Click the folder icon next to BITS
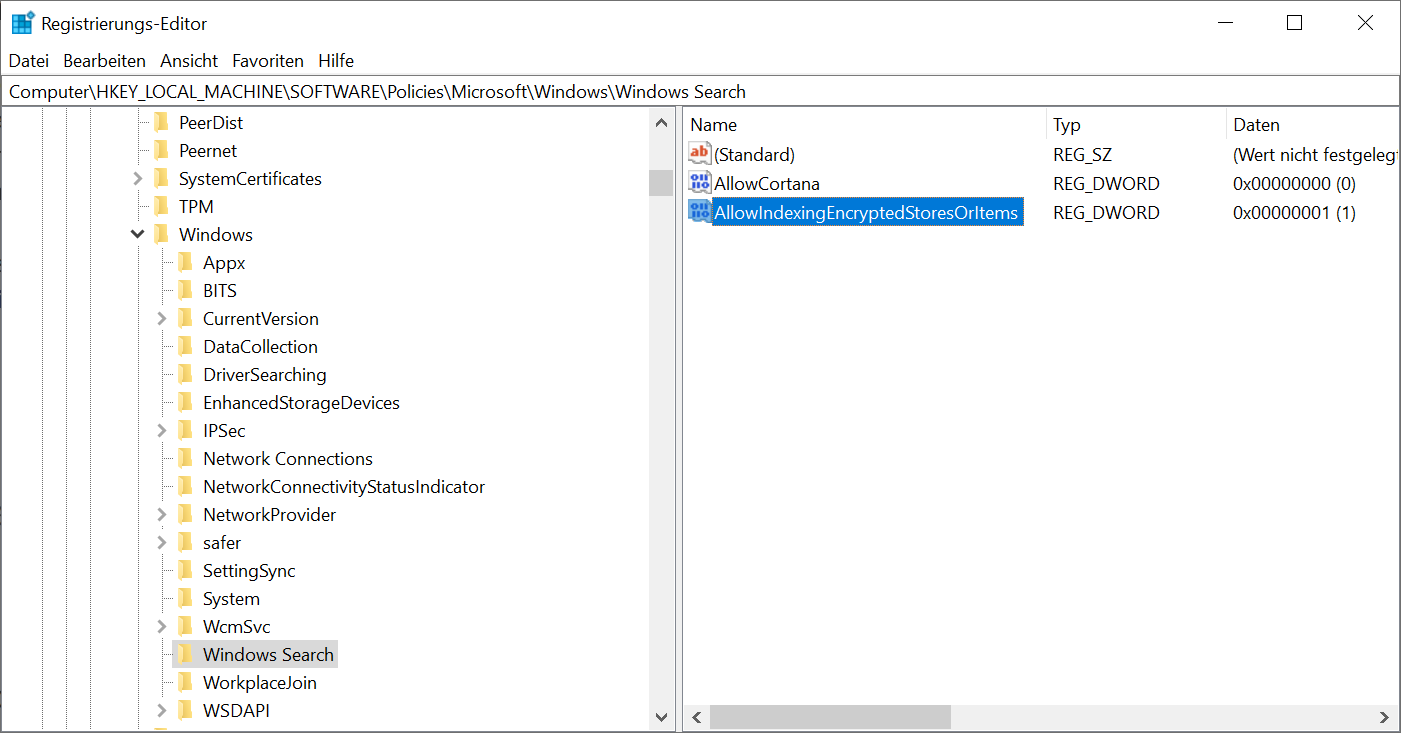The height and width of the screenshot is (733, 1401). [x=185, y=291]
